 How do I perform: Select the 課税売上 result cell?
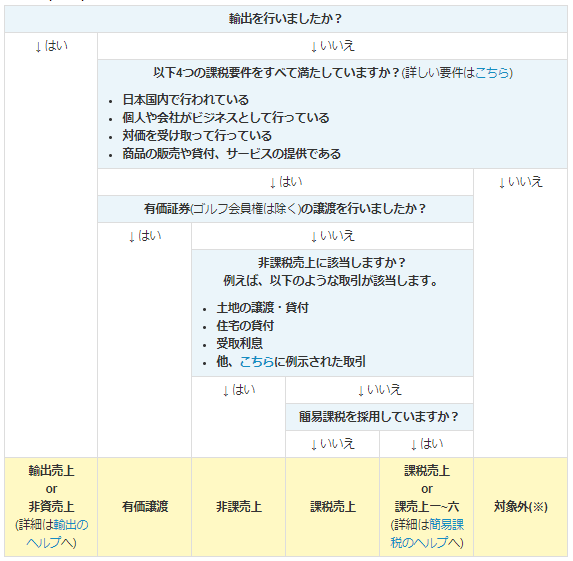click(x=333, y=507)
